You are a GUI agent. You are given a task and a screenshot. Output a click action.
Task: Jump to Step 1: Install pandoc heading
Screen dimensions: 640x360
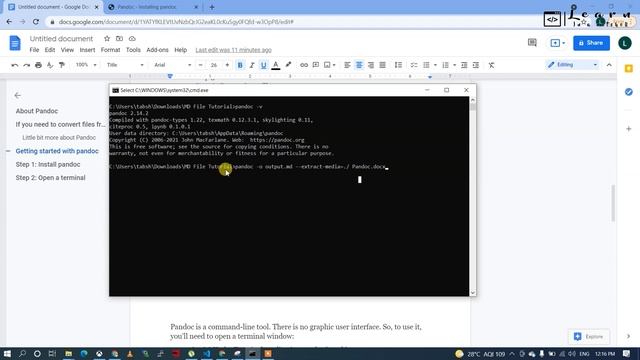click(x=48, y=164)
